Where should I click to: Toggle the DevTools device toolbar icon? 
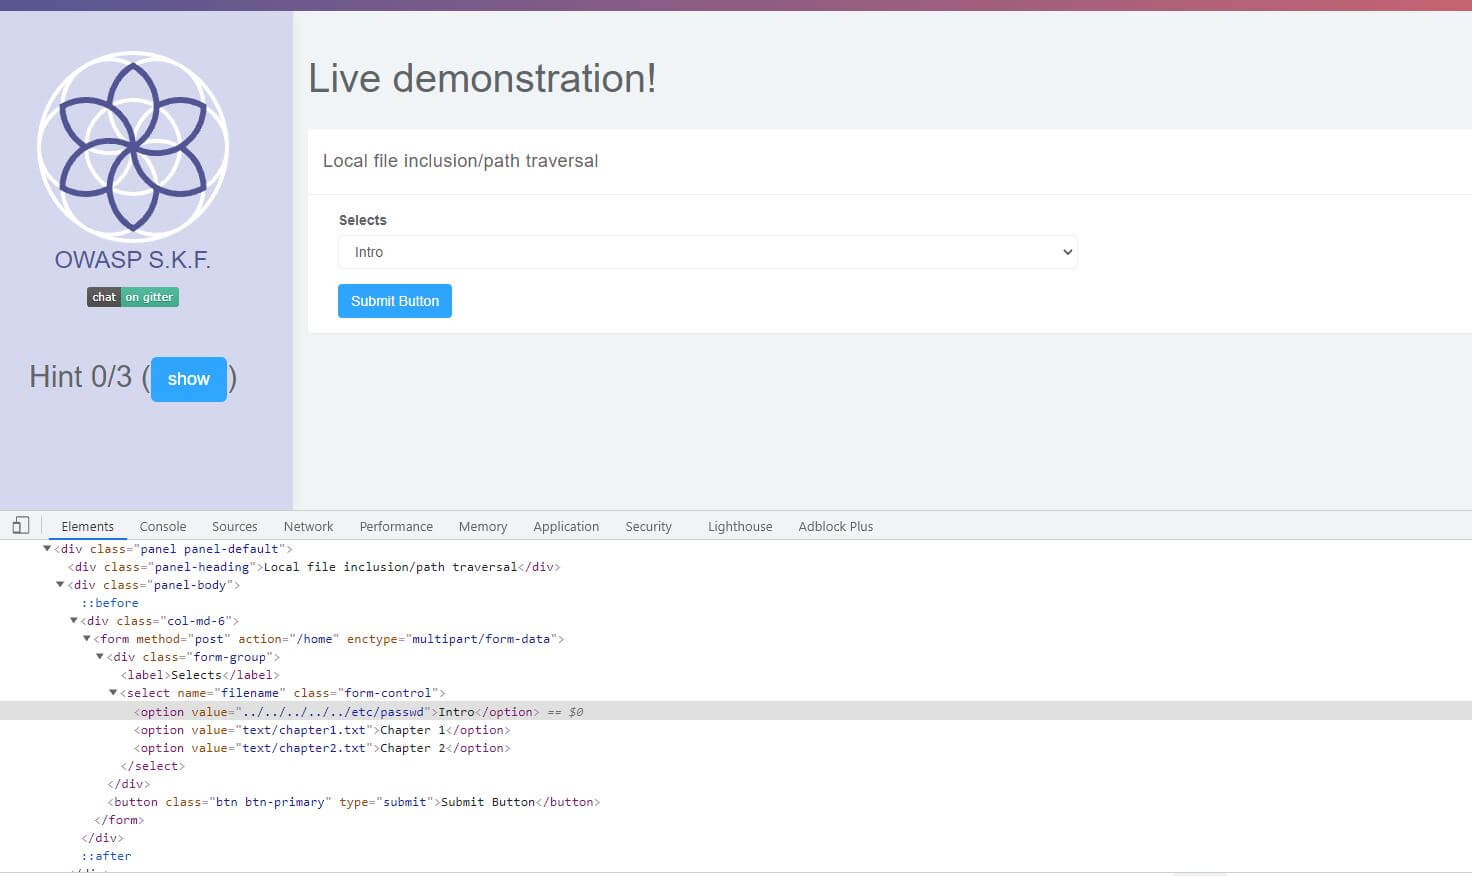[21, 525]
